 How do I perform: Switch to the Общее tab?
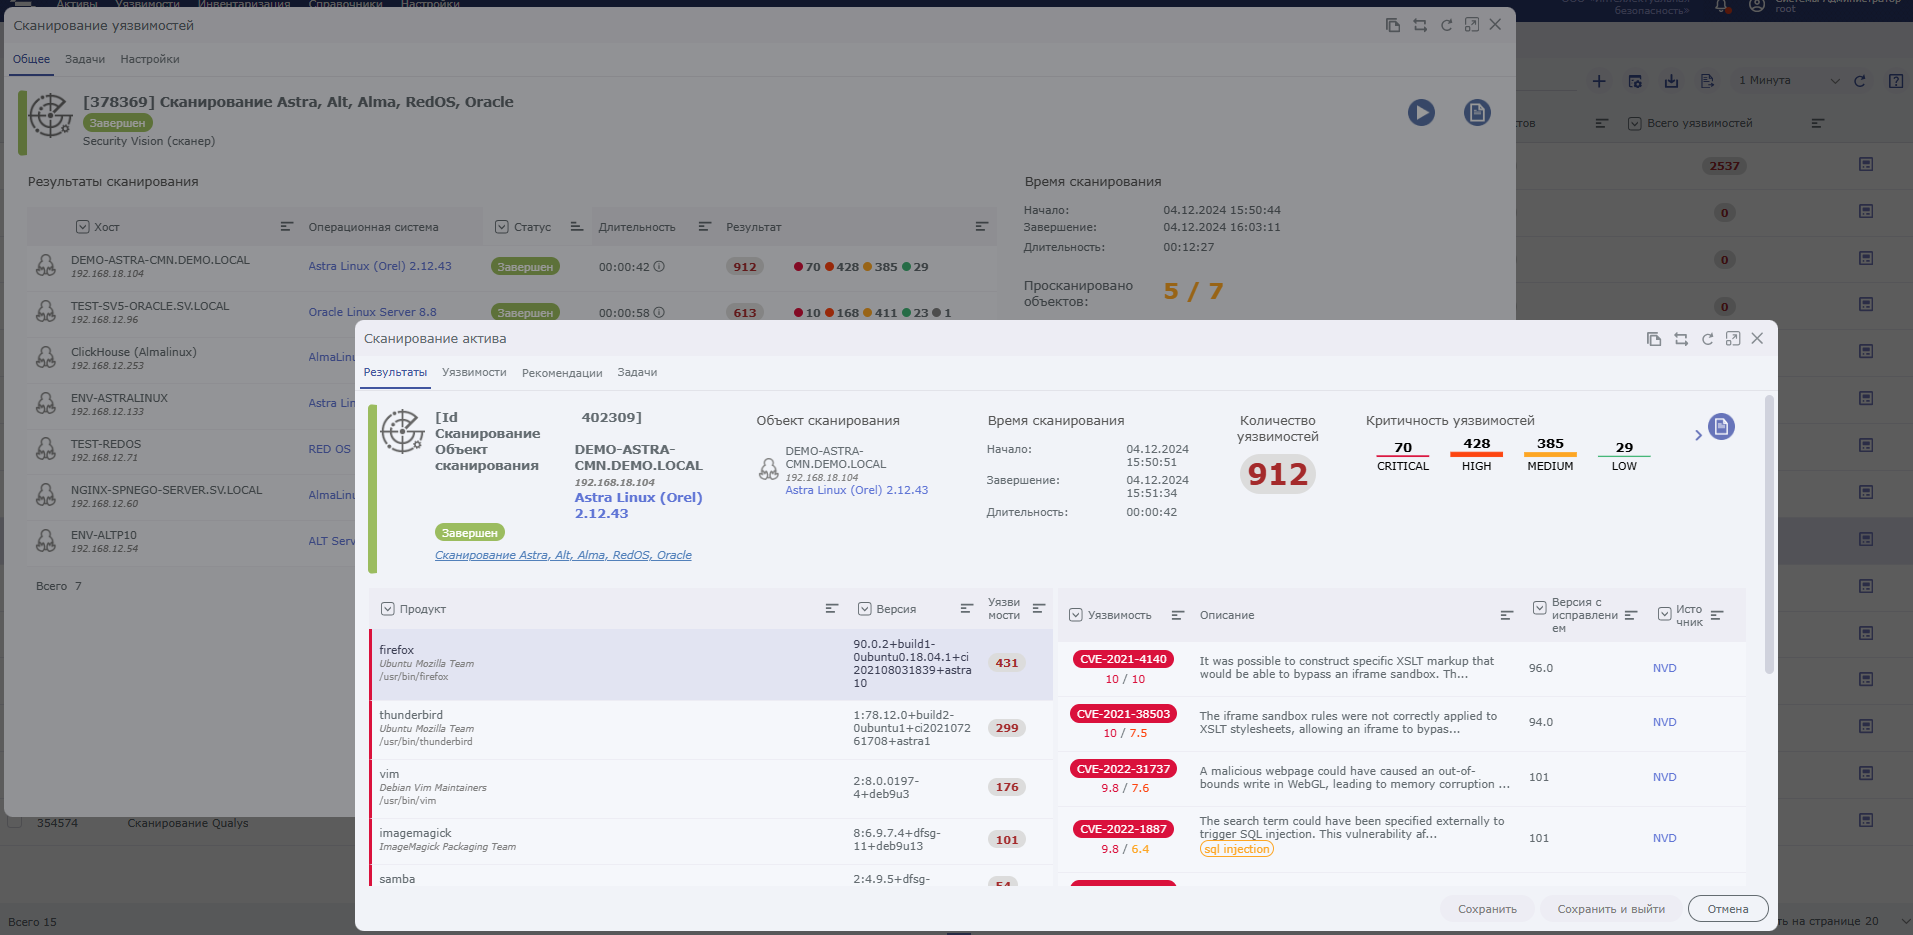[x=31, y=59]
